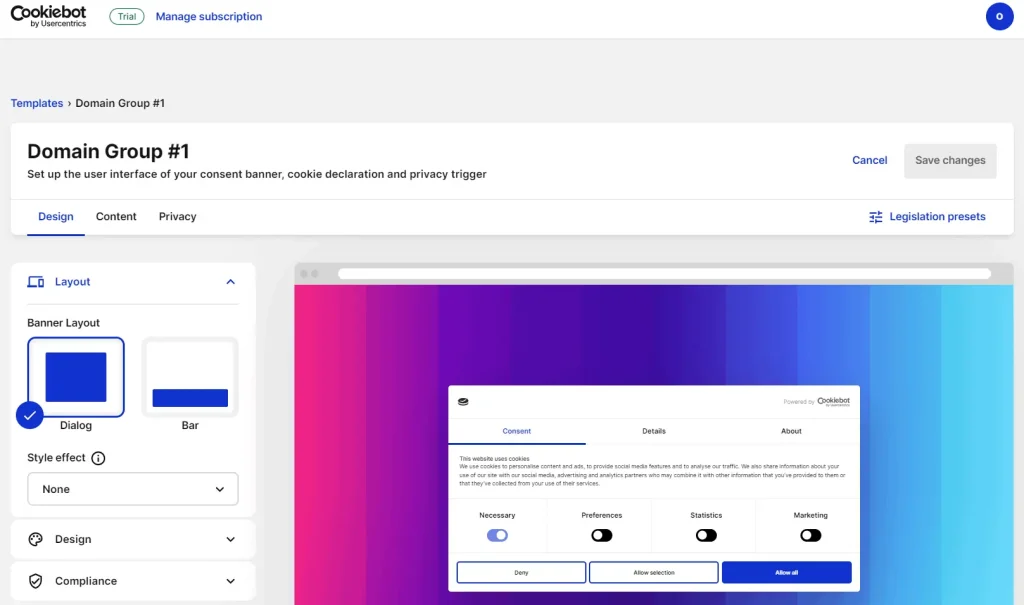
Task: Open the user account avatar
Action: tap(999, 17)
